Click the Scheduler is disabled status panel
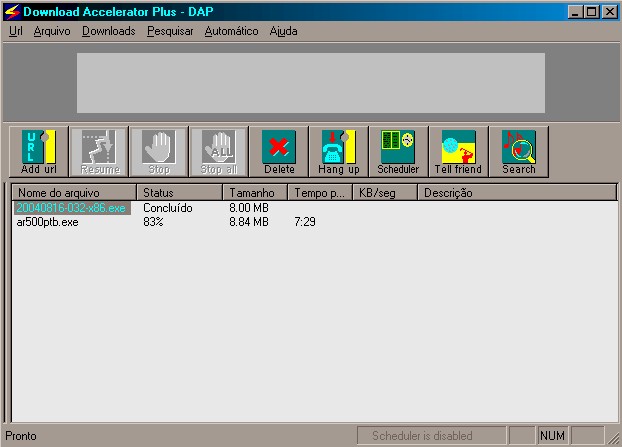622x447 pixels. [x=432, y=435]
